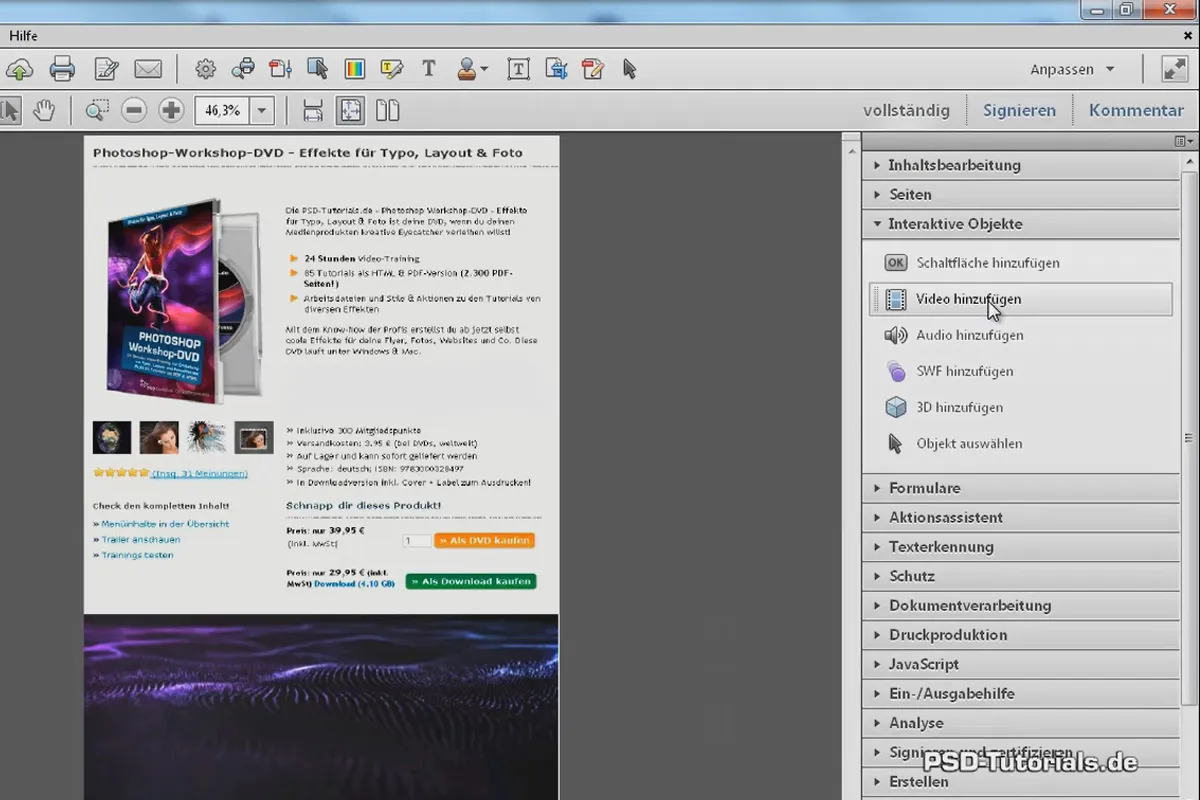Image resolution: width=1200 pixels, height=800 pixels.
Task: Open the Anpassen dropdown
Action: (1073, 70)
